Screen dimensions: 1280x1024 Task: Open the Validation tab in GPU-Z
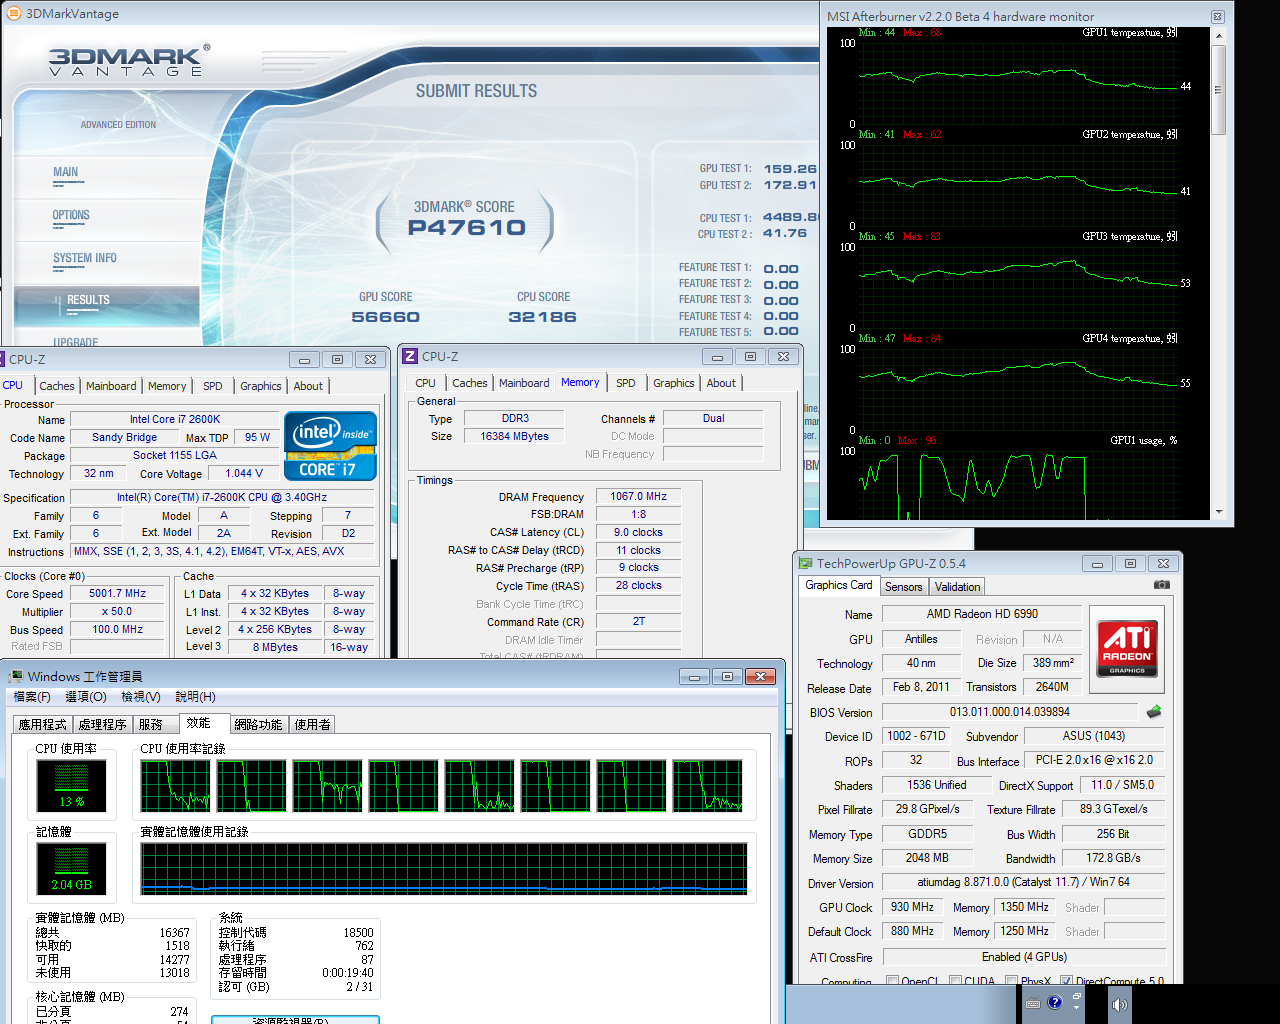957,587
